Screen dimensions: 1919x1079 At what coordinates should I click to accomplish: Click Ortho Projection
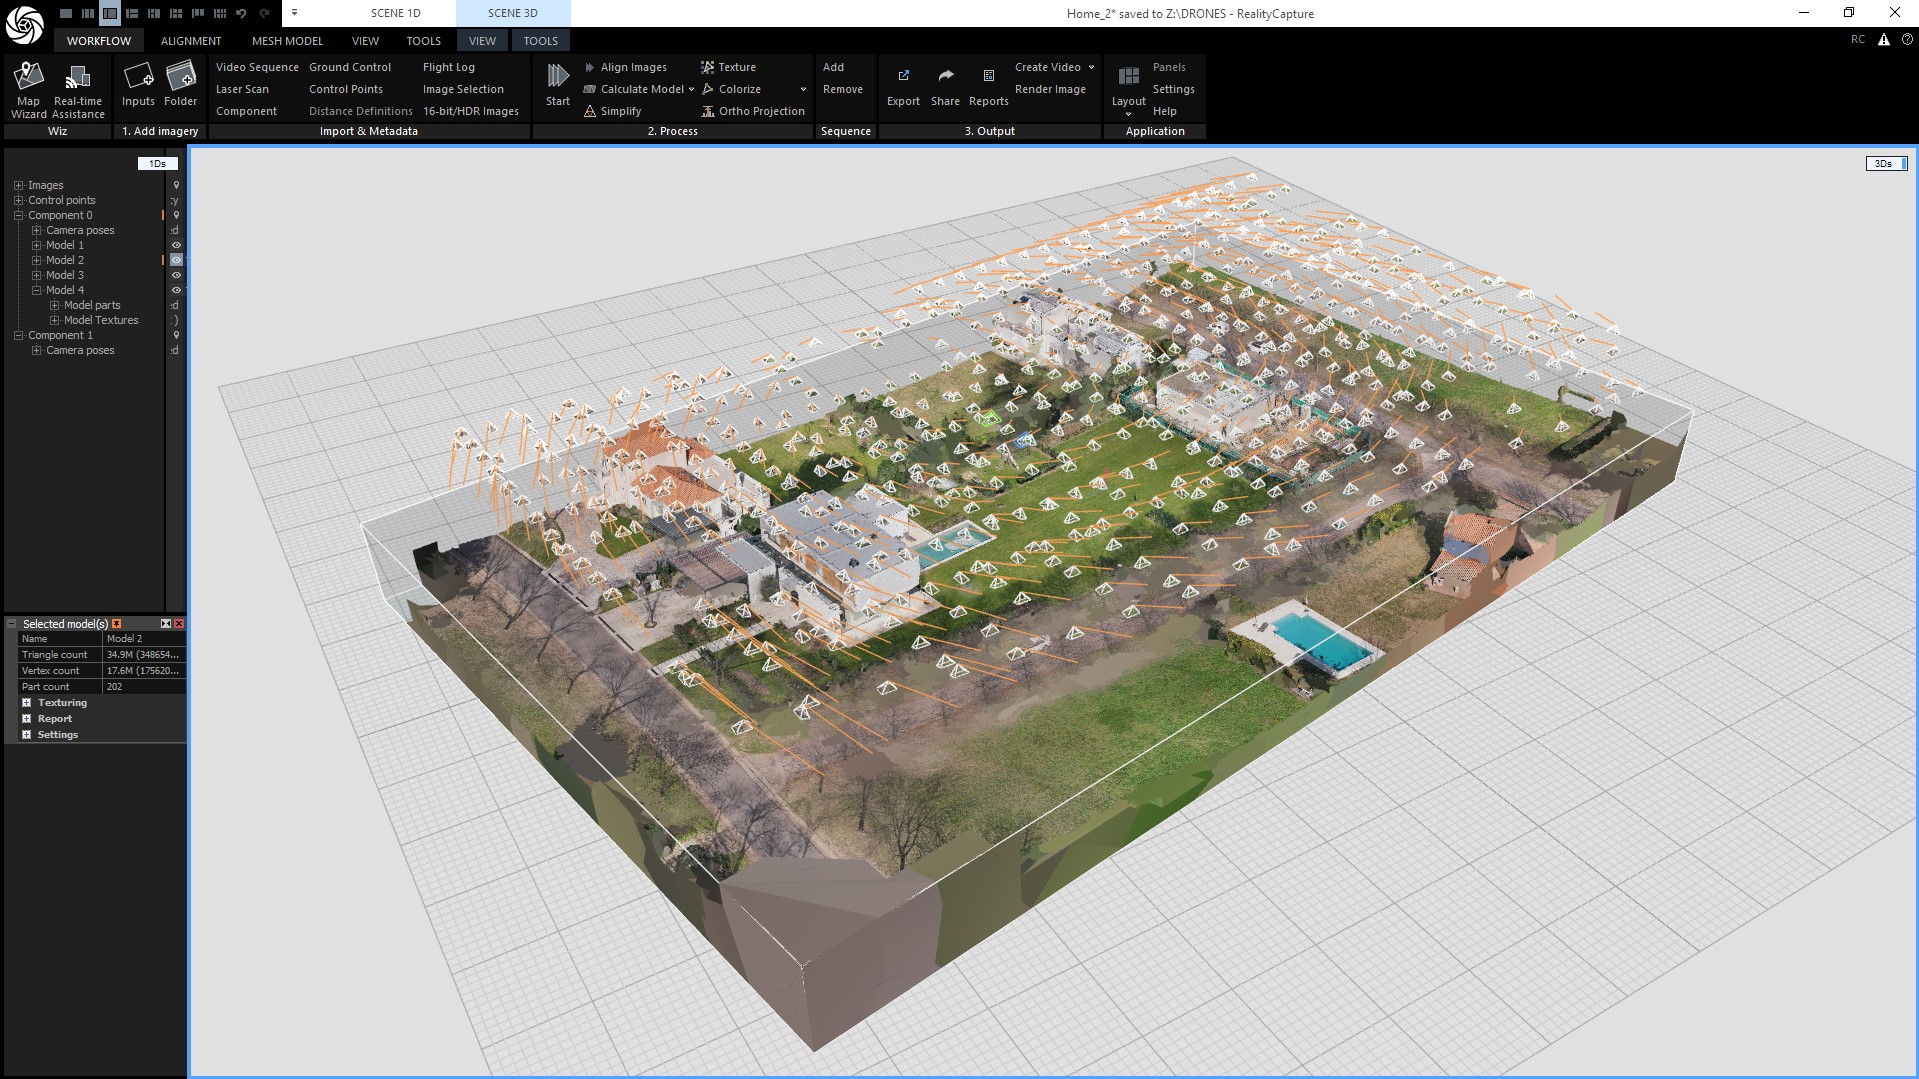tap(753, 111)
